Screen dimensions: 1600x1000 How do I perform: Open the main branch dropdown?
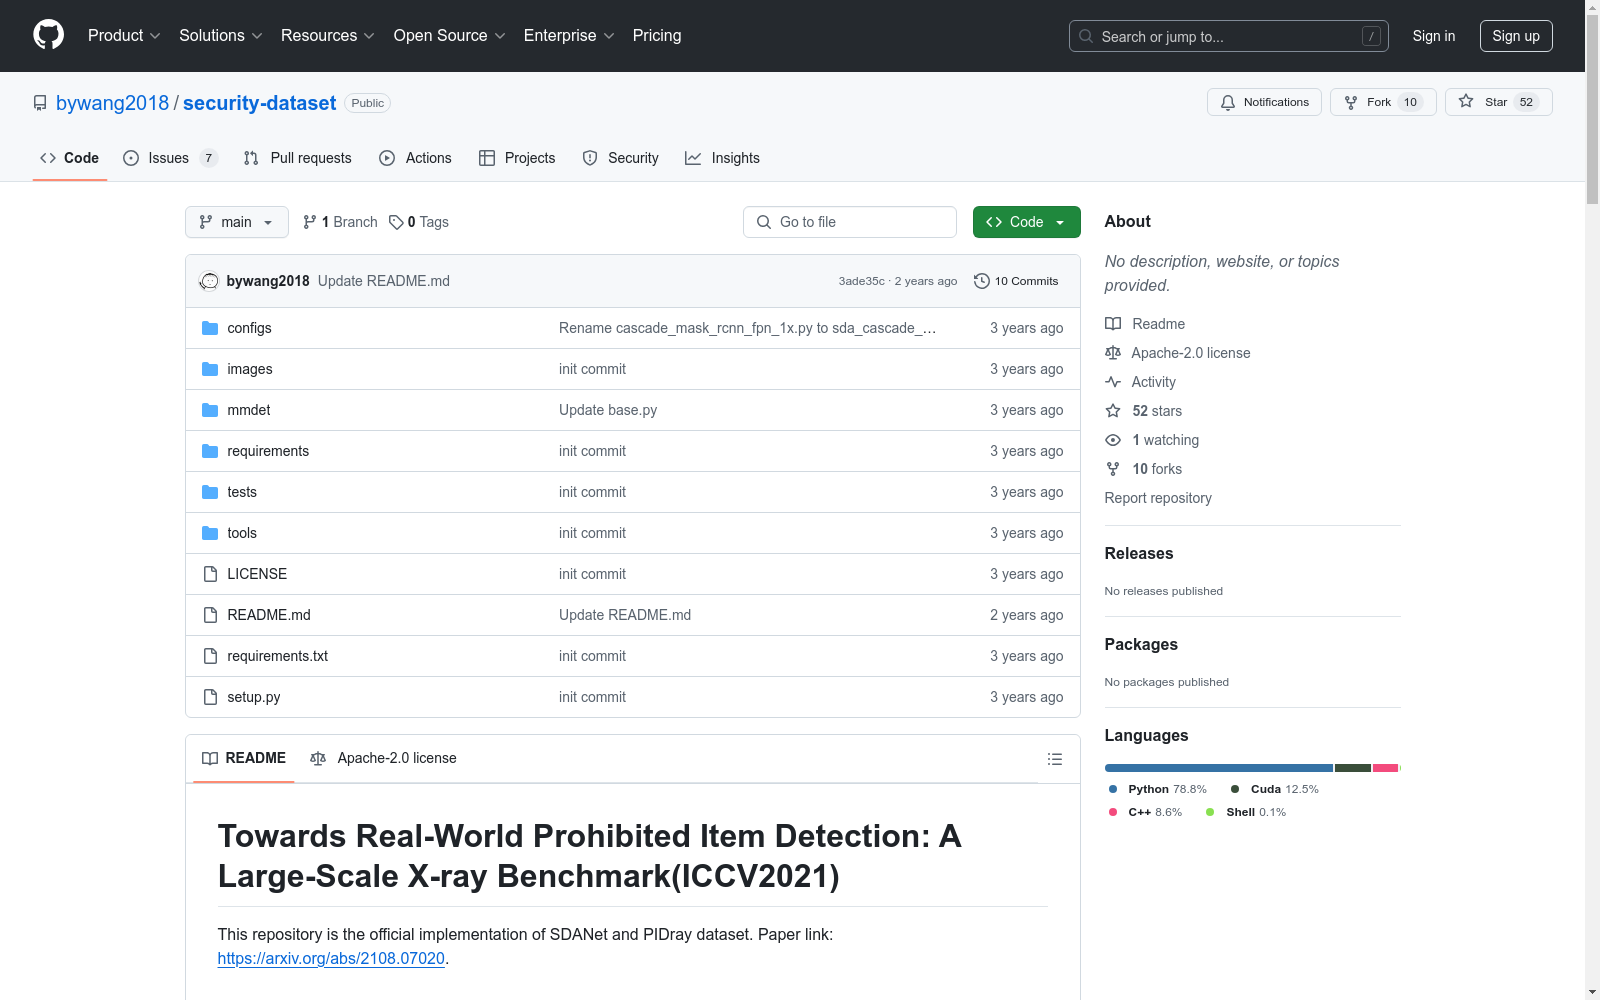pyautogui.click(x=237, y=222)
